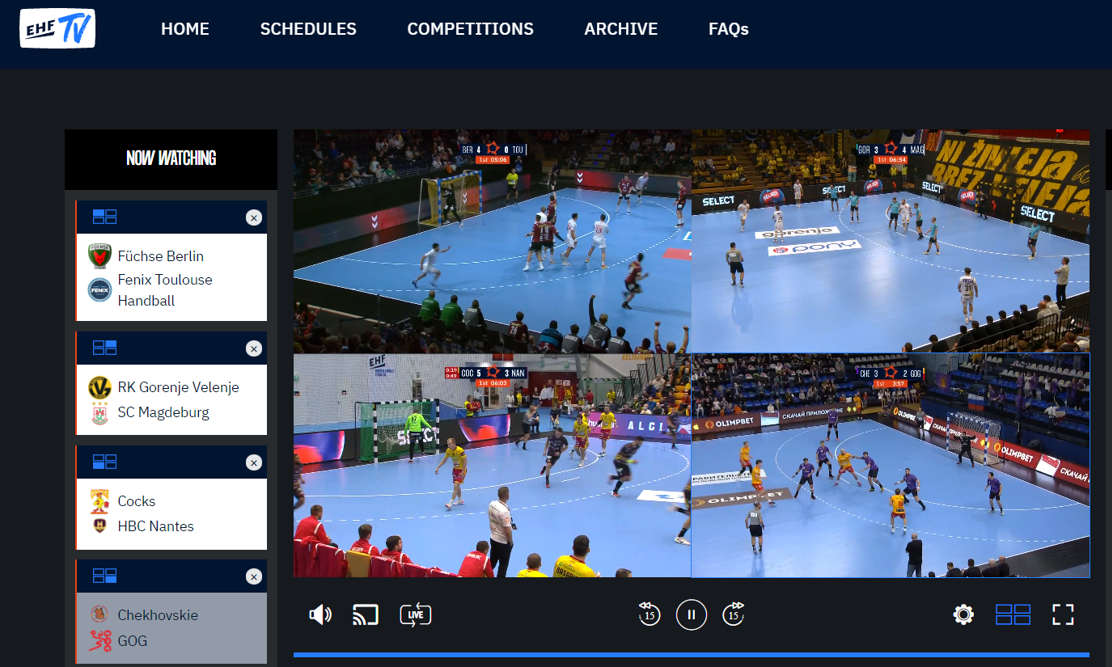
Task: Pause the video playback
Action: tap(691, 614)
